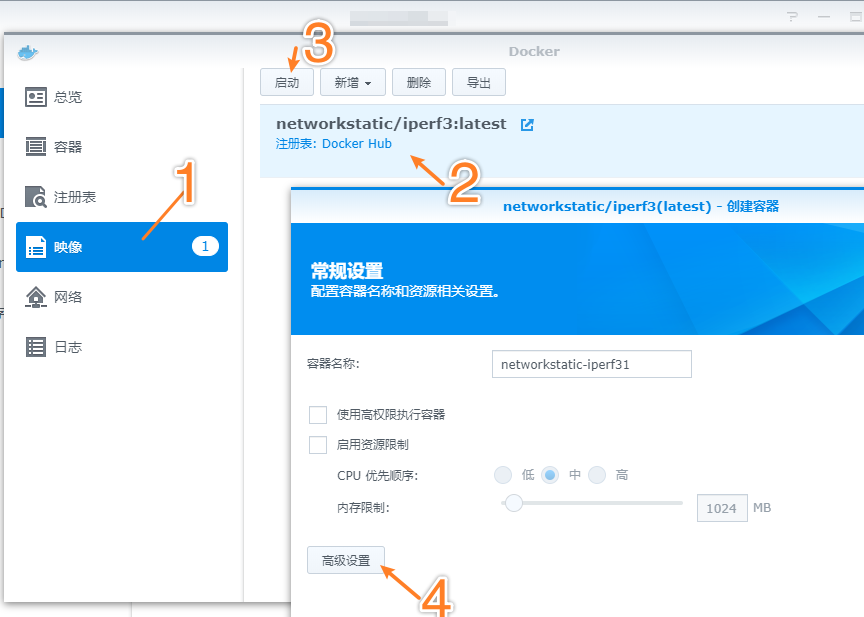Show the 日志 section

122,347
